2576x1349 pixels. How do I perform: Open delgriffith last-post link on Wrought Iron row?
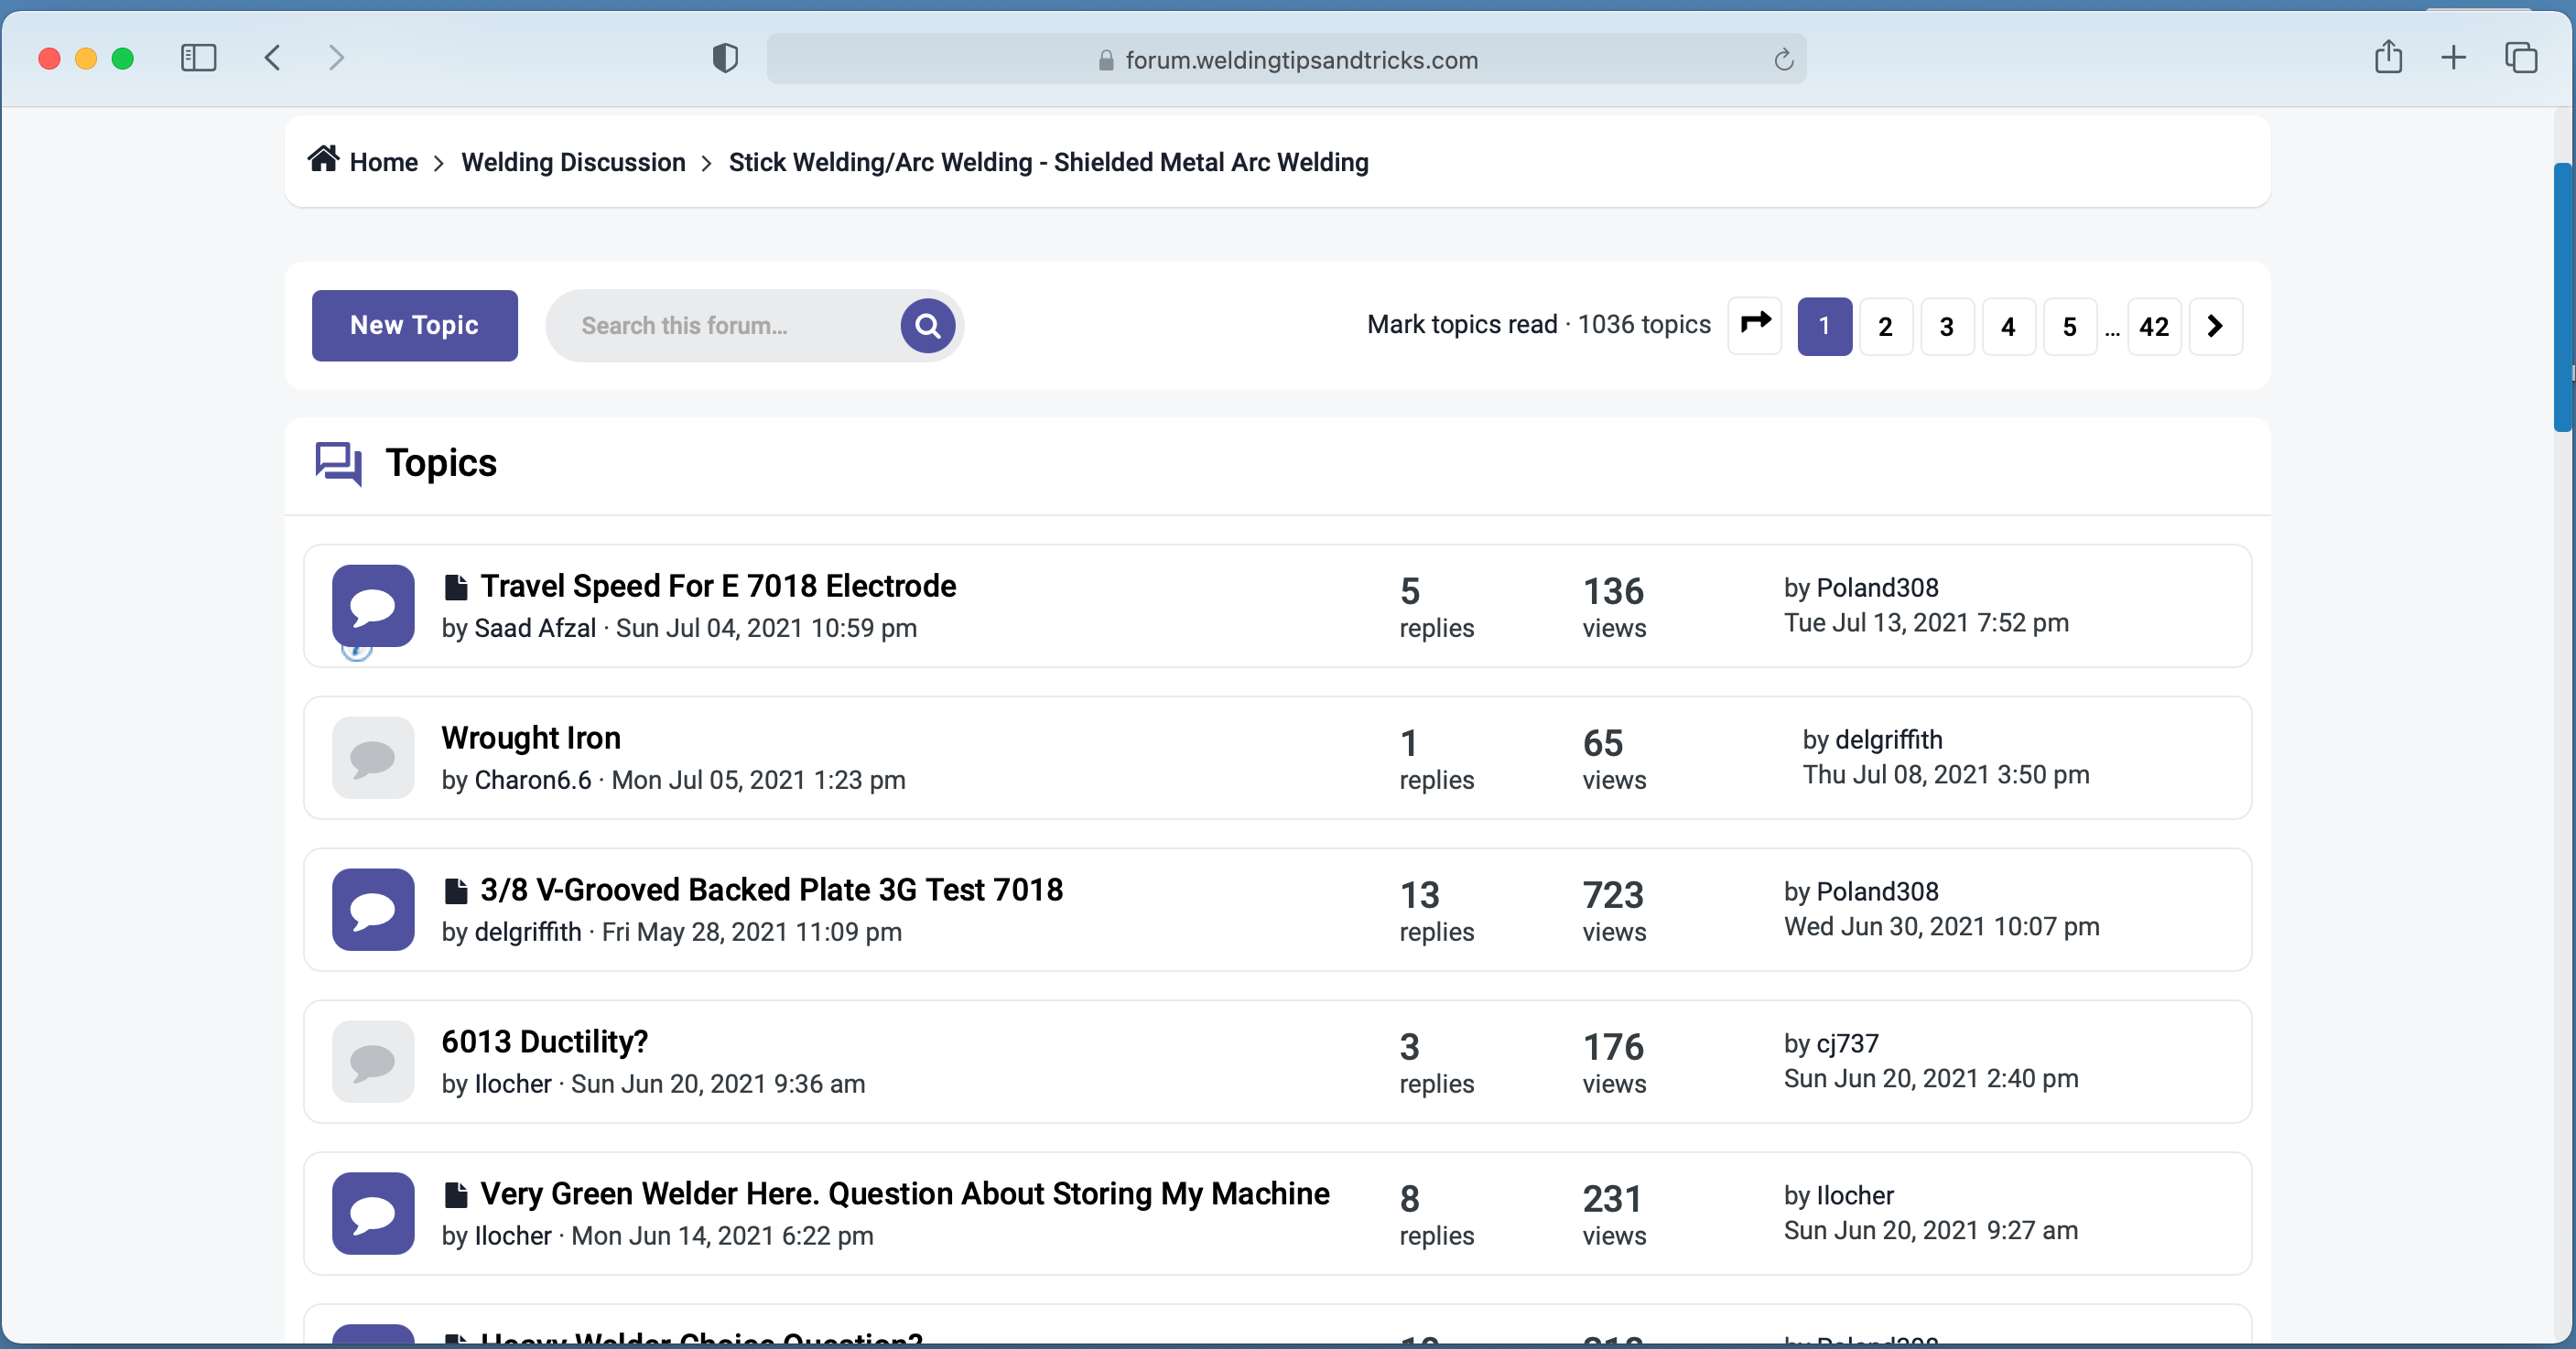pyautogui.click(x=1889, y=740)
